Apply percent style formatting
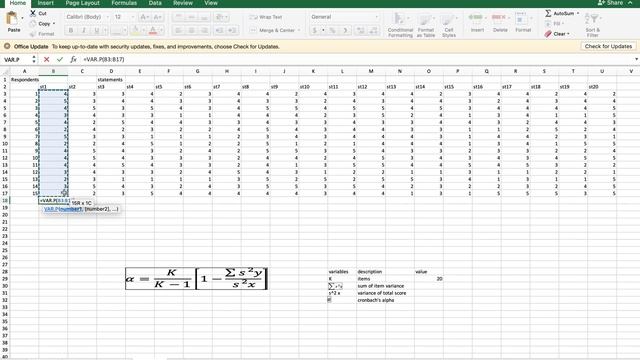 tap(333, 31)
